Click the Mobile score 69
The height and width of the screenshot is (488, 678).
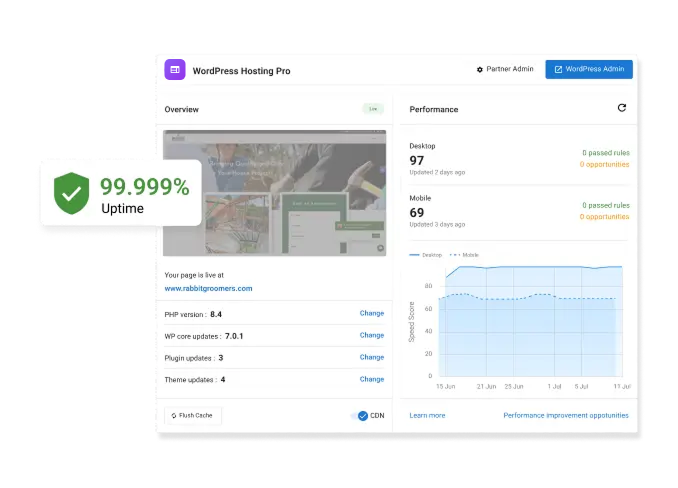417,213
